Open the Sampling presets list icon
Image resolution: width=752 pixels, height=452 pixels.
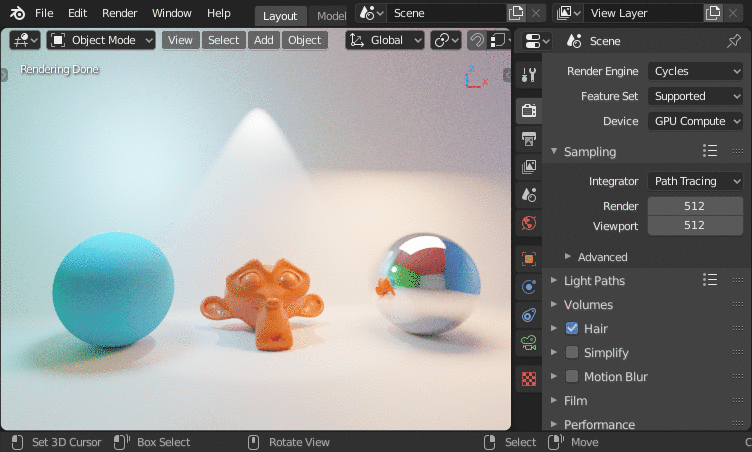point(710,151)
